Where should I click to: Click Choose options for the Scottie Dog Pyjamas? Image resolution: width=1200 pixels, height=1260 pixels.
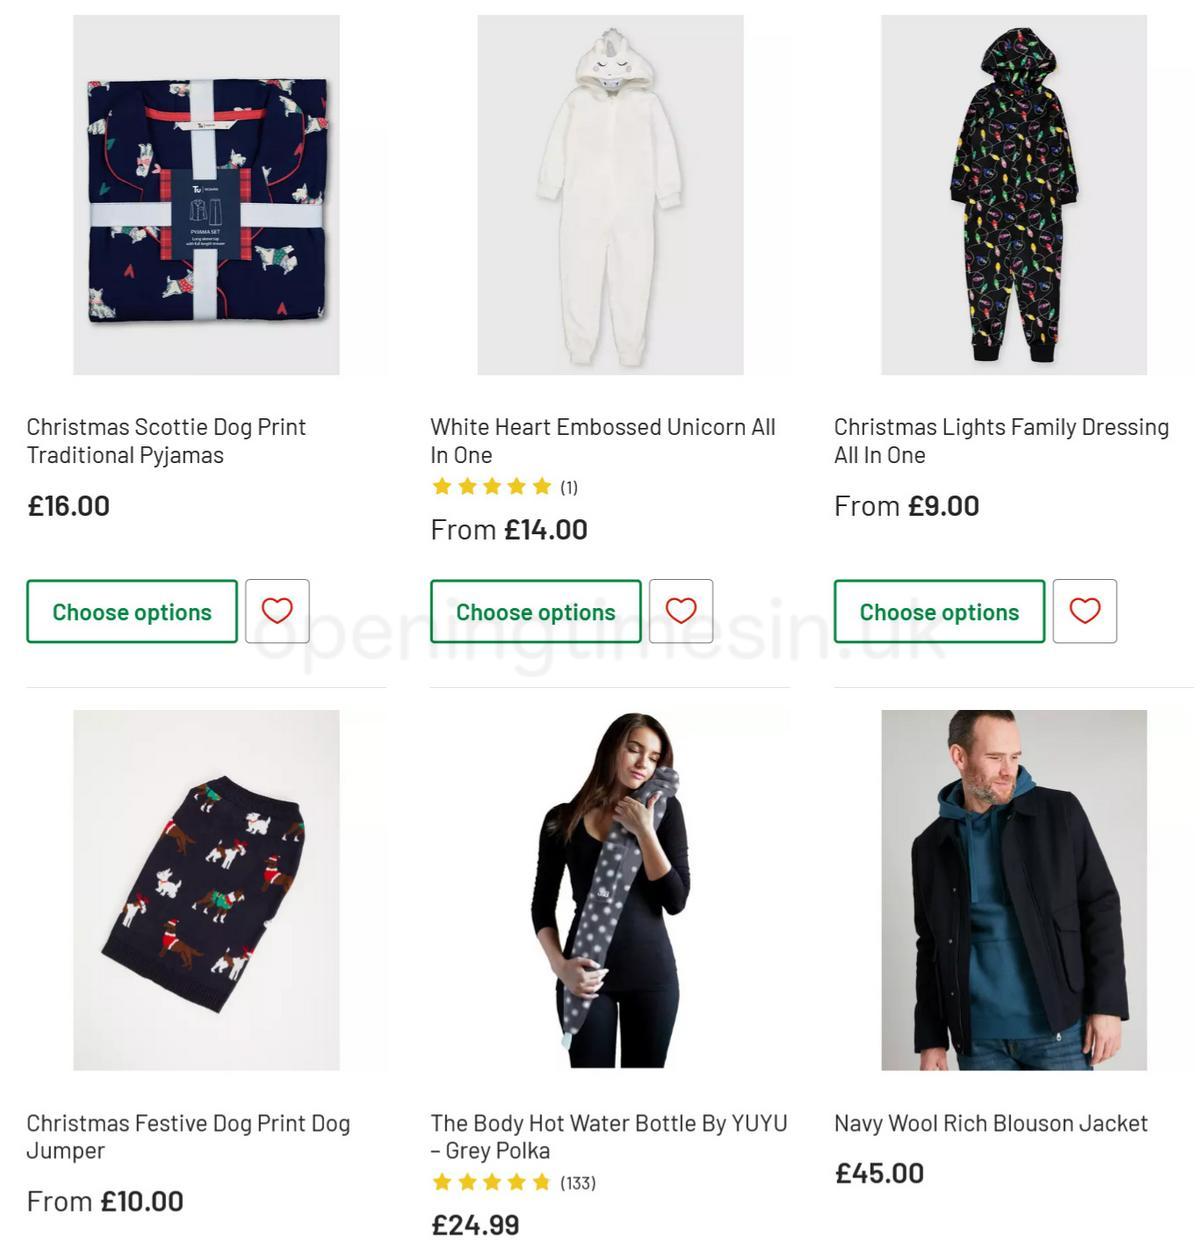pos(132,611)
